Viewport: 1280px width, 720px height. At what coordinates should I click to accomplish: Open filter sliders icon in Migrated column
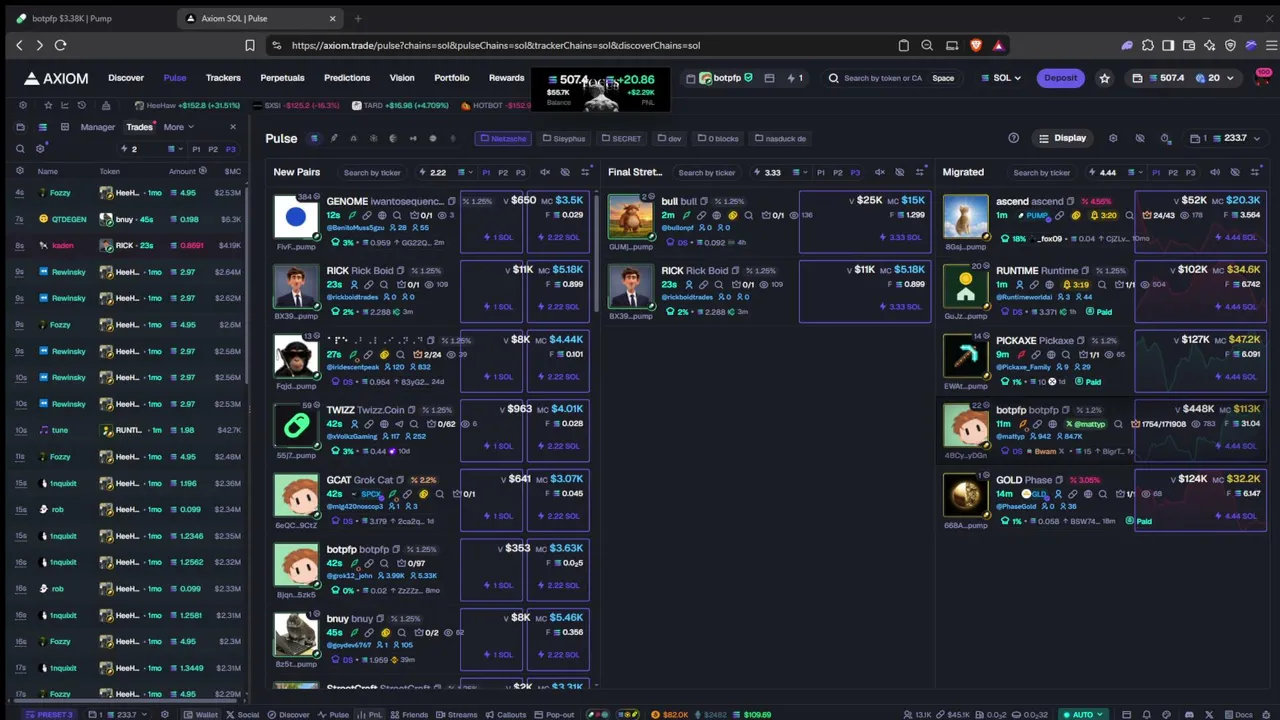[1255, 172]
